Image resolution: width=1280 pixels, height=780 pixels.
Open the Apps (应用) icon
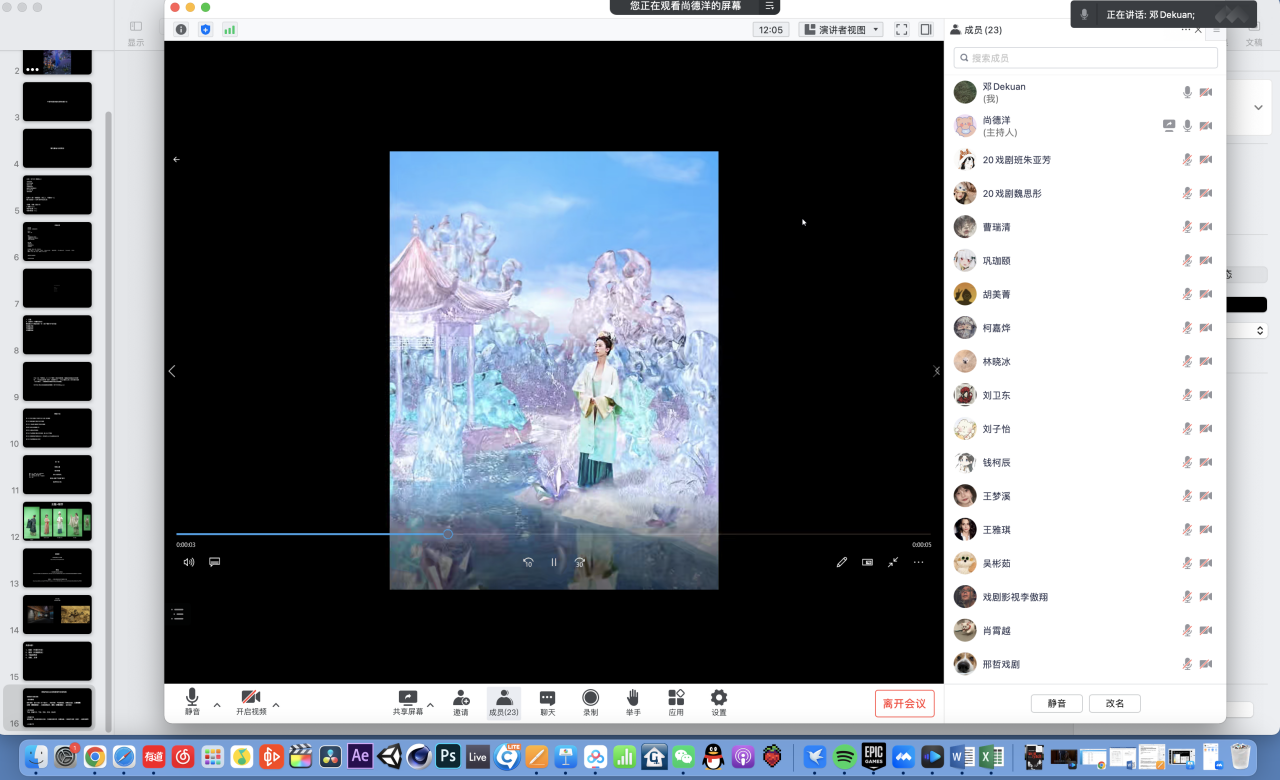[x=676, y=702]
